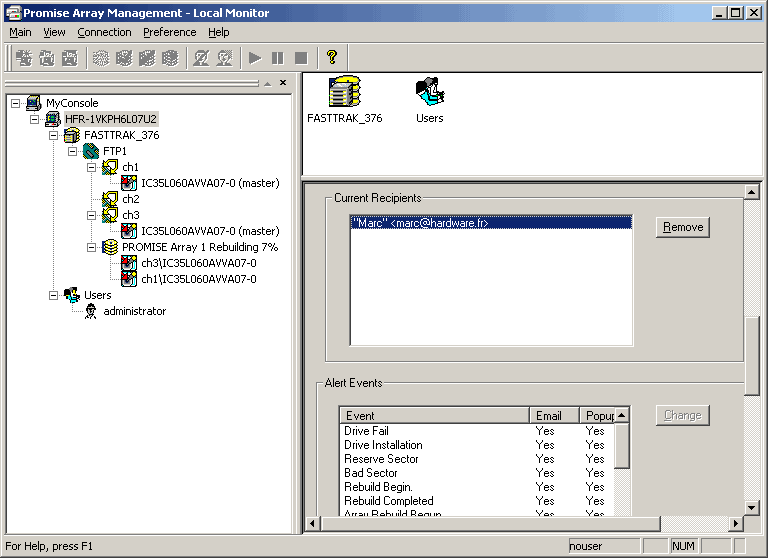This screenshot has height=558, width=768.
Task: Select the Reserve Sector event row
Action: click(x=477, y=459)
